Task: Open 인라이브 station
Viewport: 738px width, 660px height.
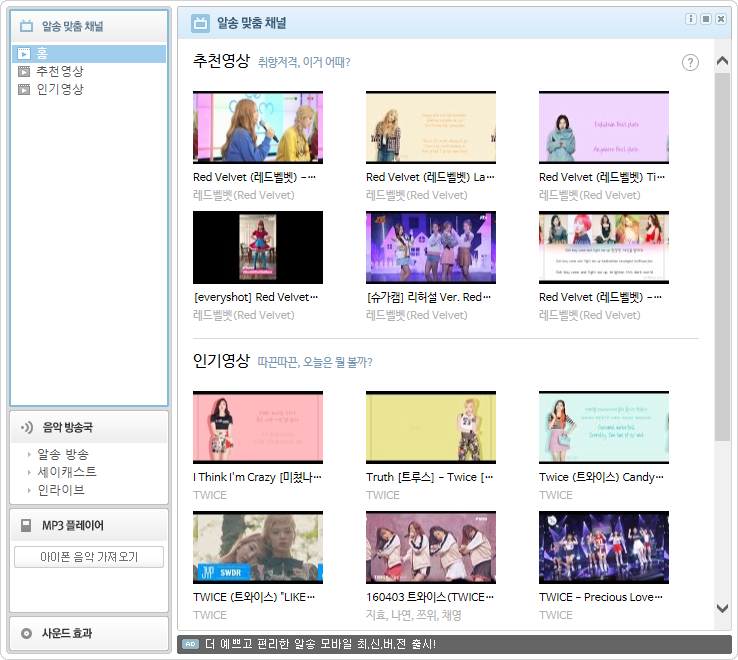Action: (x=61, y=490)
